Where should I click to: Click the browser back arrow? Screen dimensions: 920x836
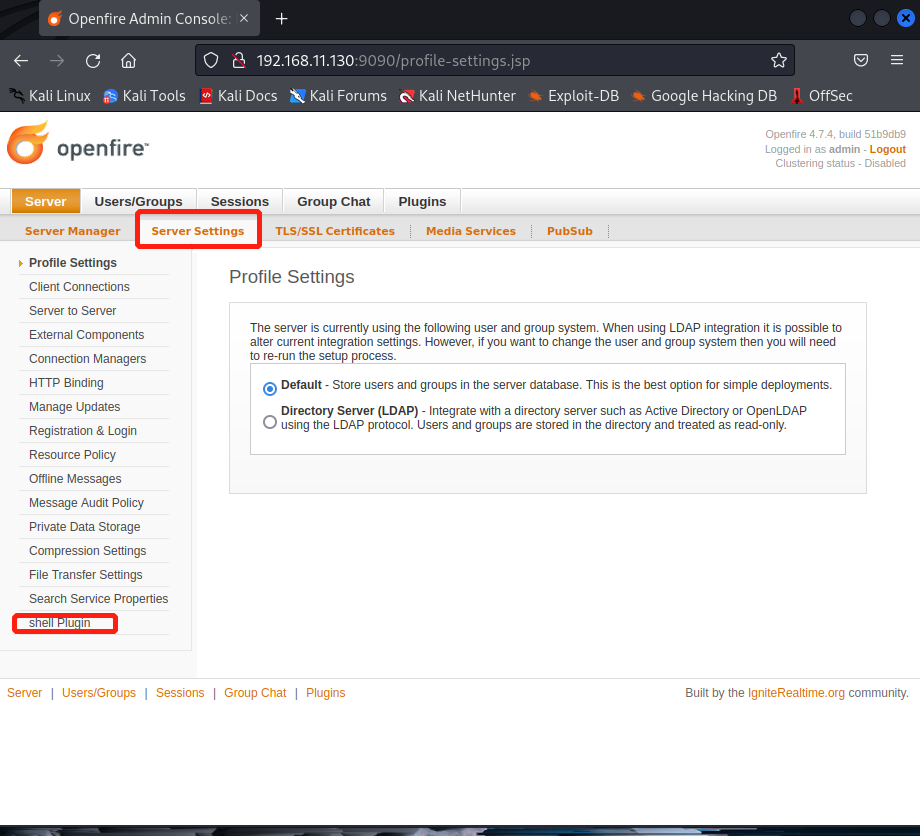coord(21,60)
